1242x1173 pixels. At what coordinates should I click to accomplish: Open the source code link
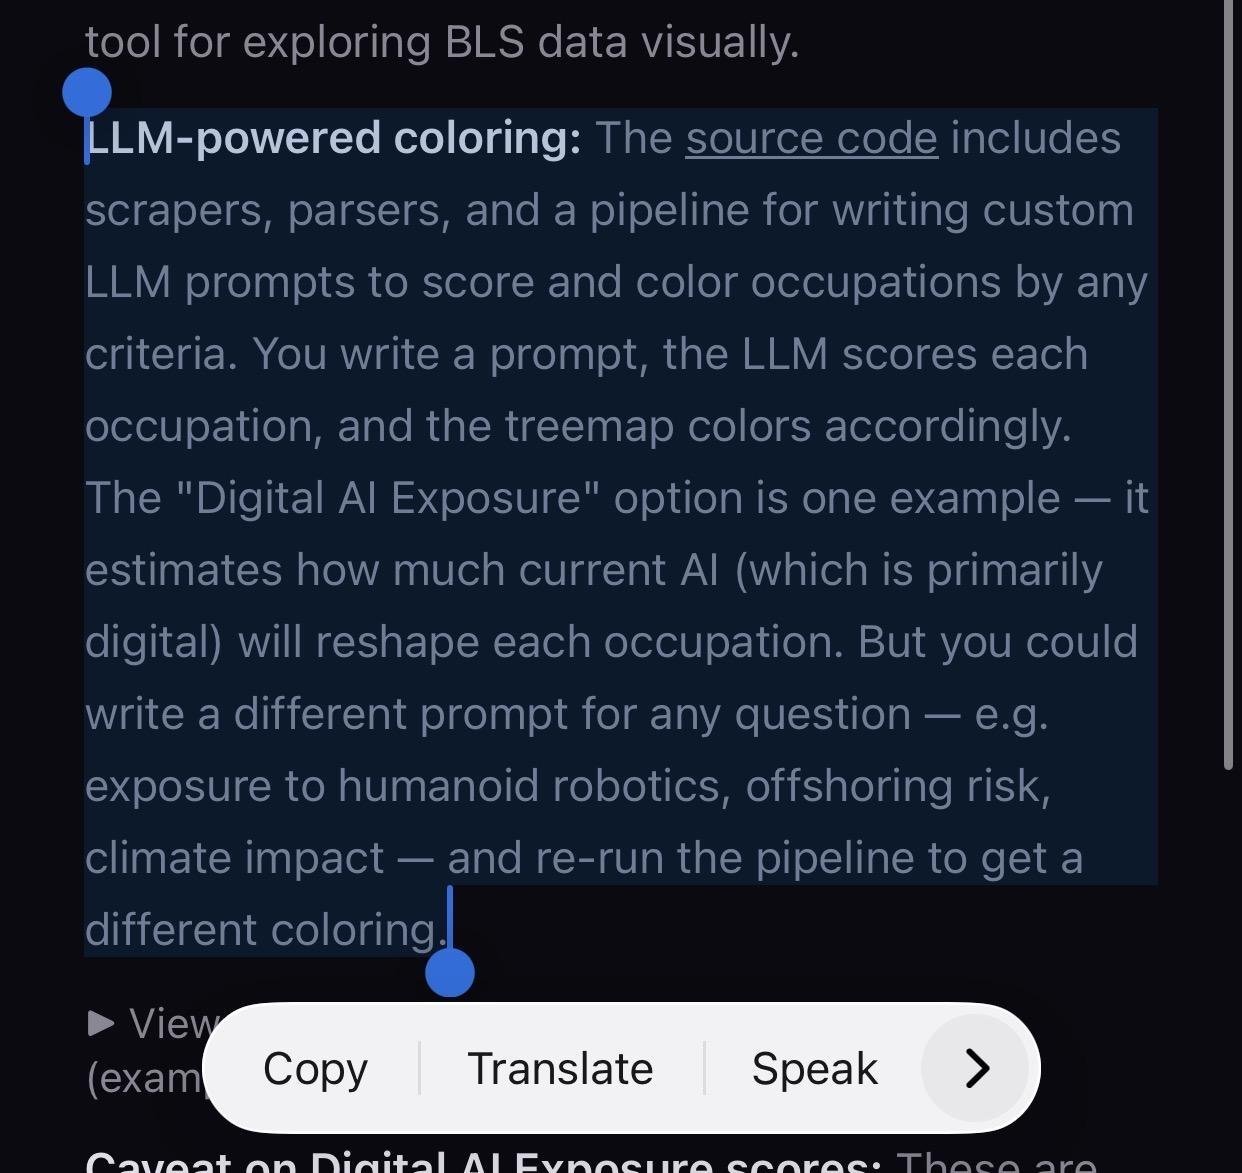[811, 138]
